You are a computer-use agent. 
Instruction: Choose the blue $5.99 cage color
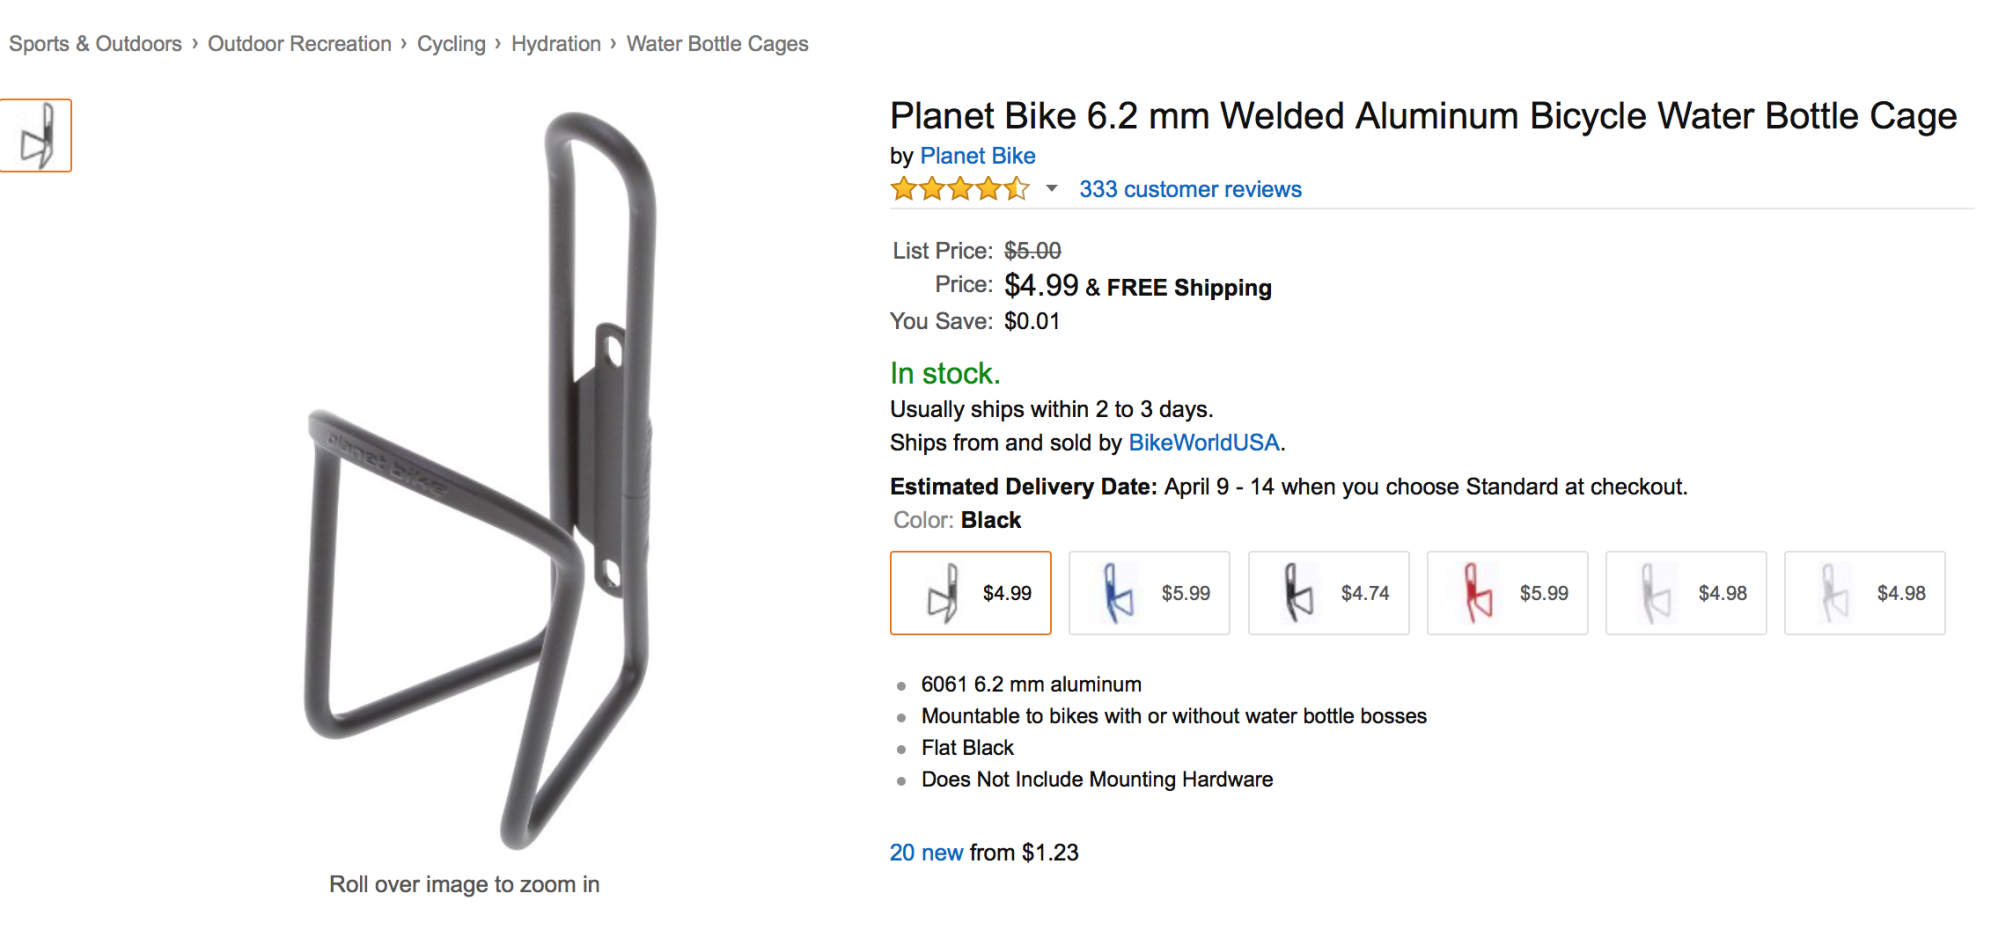pos(1149,593)
